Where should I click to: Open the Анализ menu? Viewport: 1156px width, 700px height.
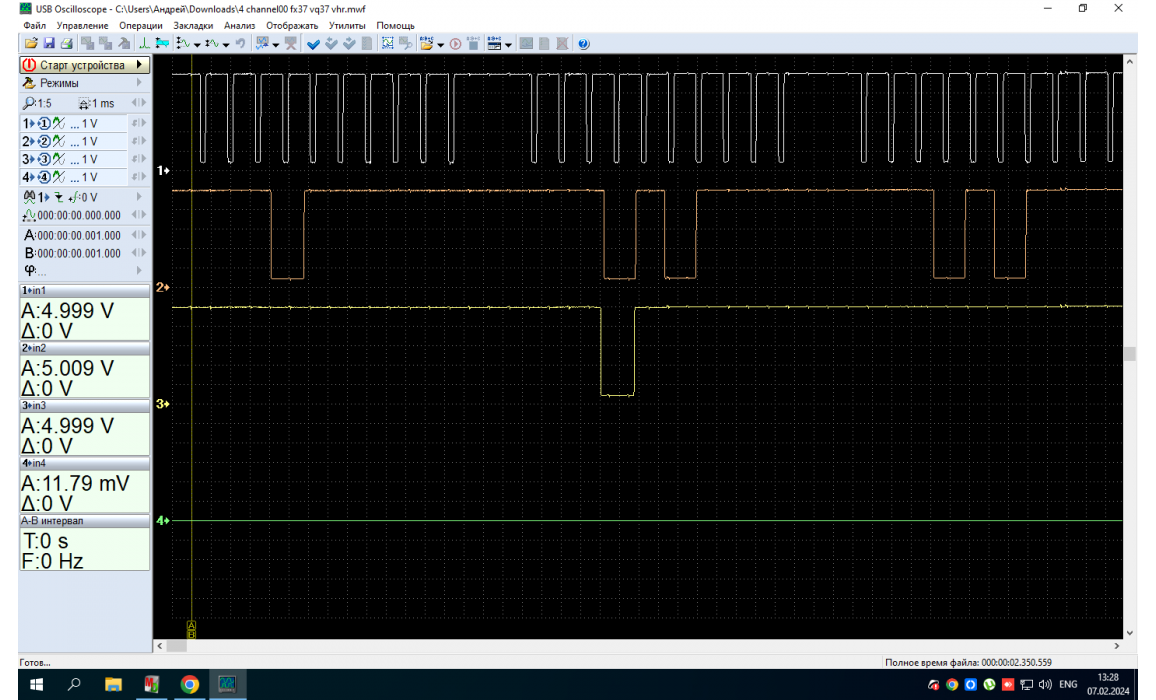[239, 25]
